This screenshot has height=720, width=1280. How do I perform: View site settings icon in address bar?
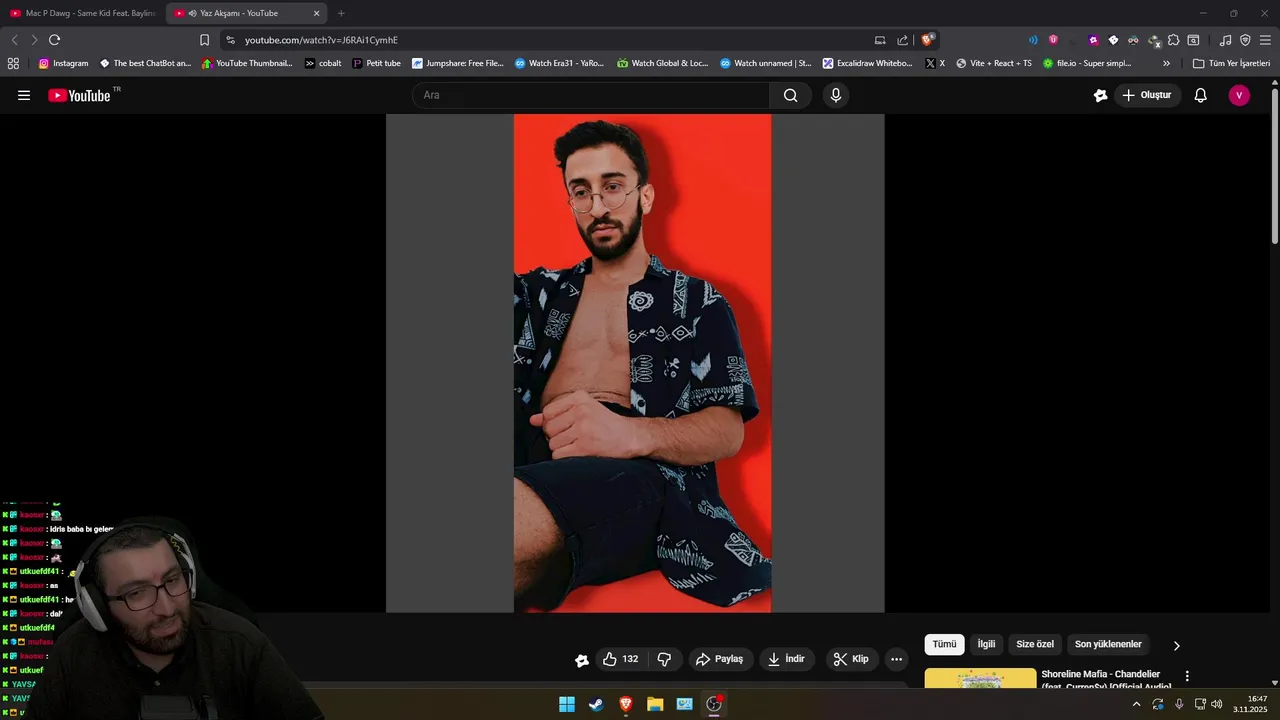pos(230,40)
